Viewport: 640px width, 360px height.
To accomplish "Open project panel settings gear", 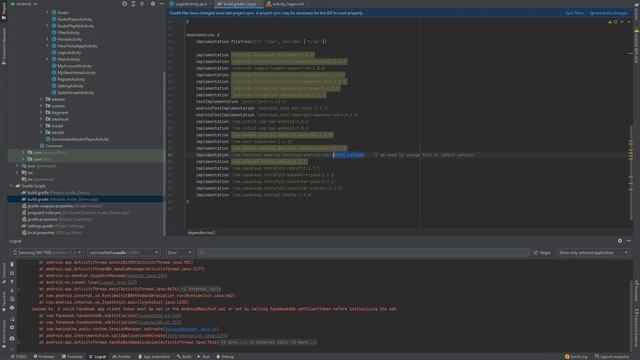I will point(153,4).
